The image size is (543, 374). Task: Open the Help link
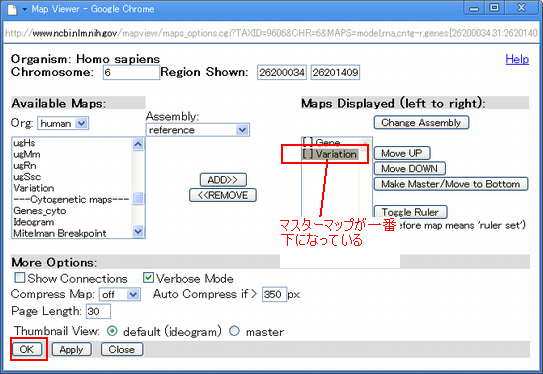coord(517,59)
